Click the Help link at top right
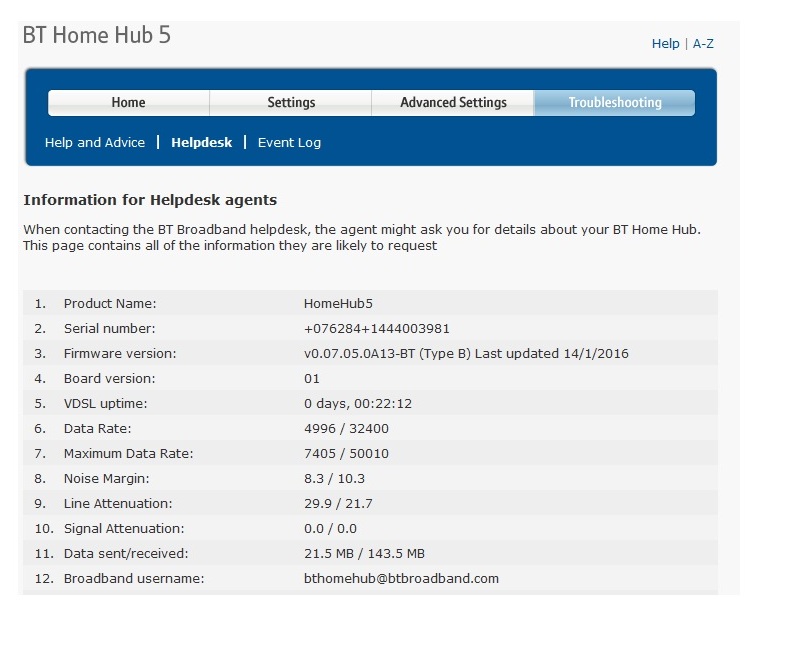Viewport: 805px width, 652px height. pos(665,44)
